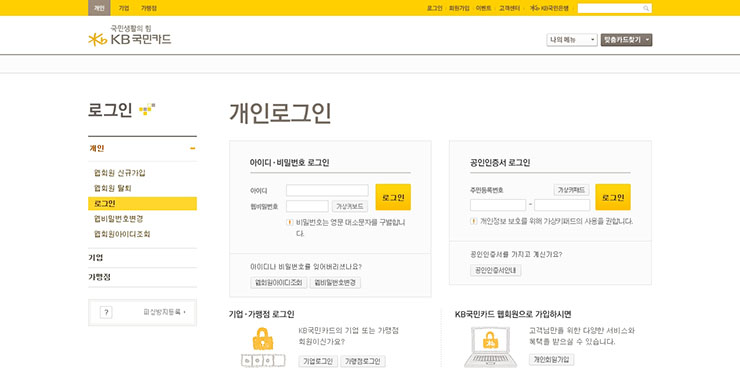Screen dimensions: 740x391
Task: Click the 기업·가맹점 로그인 heading
Action: (261, 314)
